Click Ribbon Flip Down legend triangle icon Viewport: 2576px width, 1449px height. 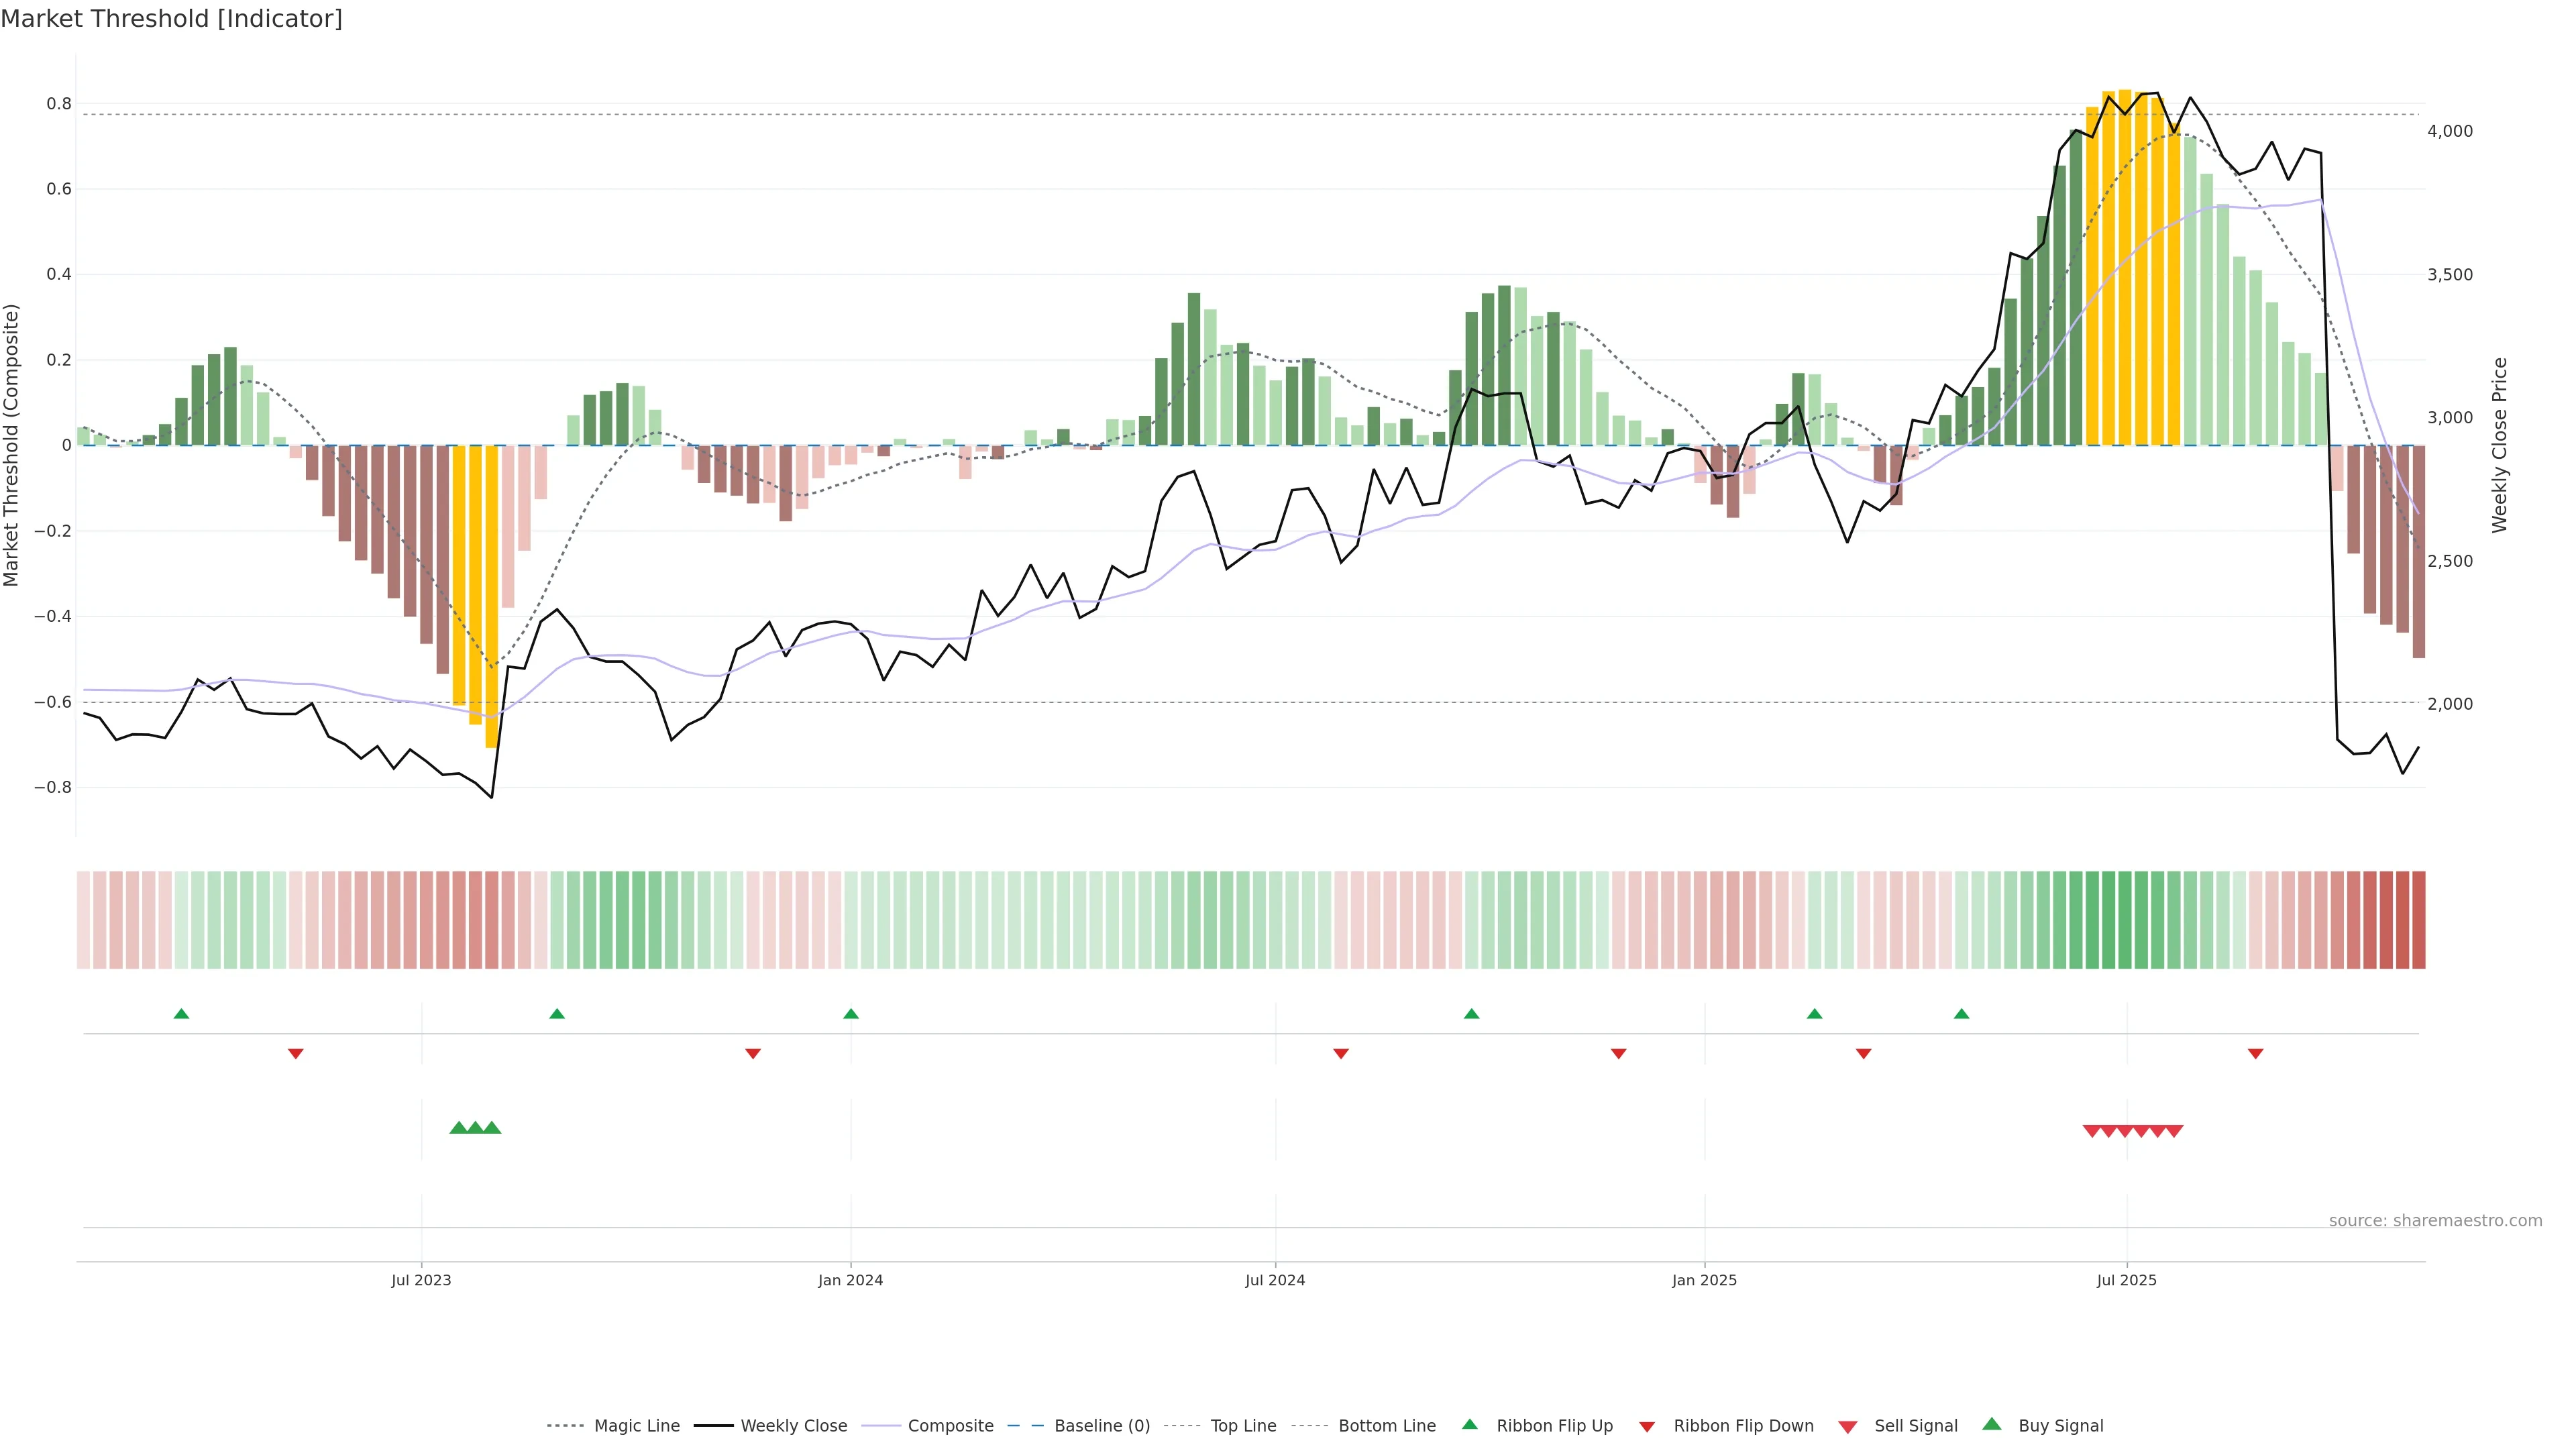point(1647,1427)
